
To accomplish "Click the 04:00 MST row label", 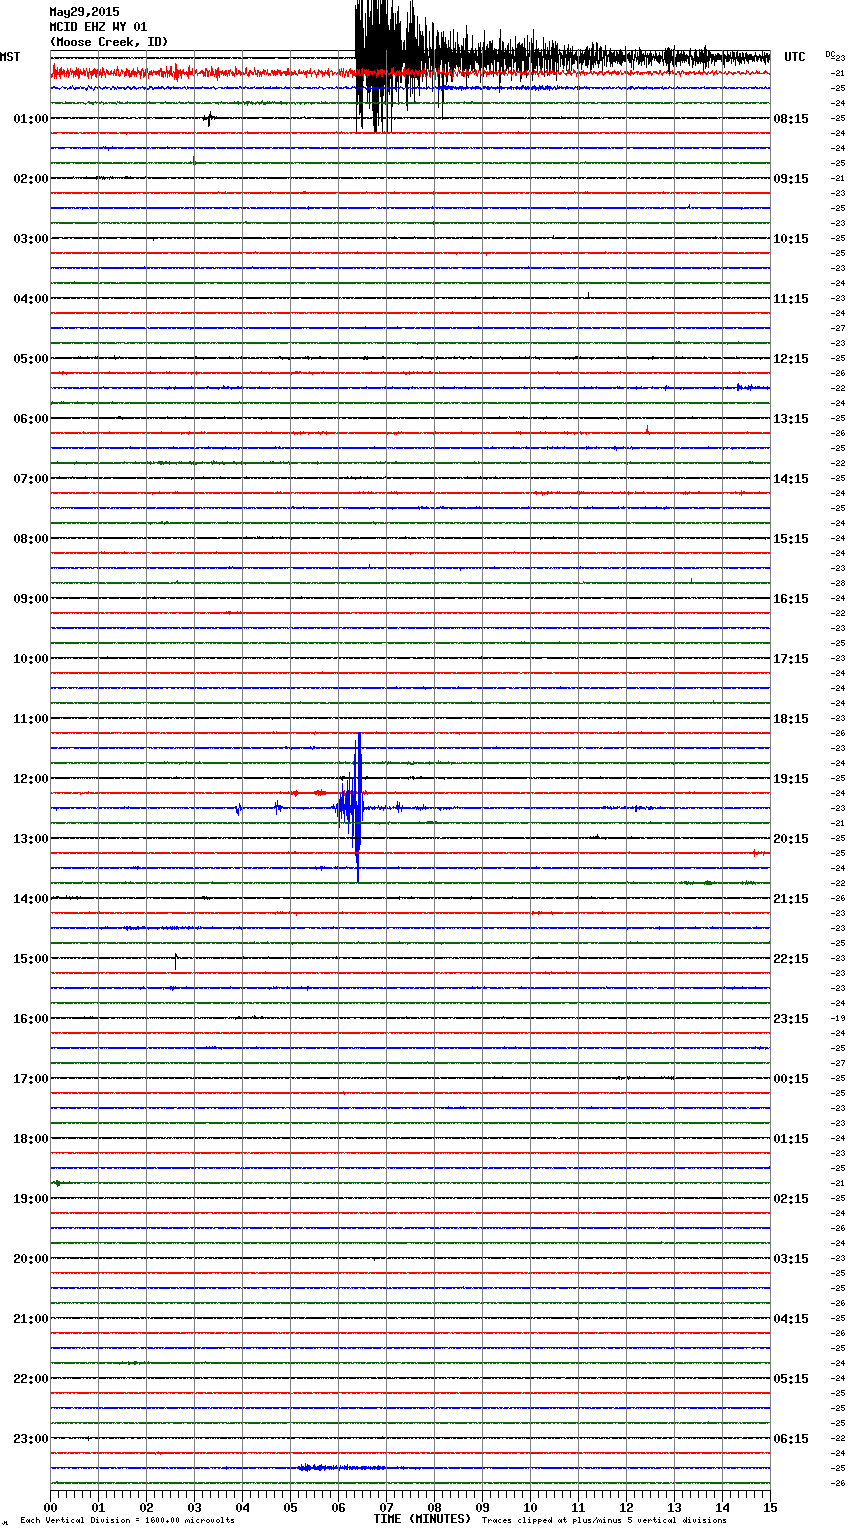I will (31, 299).
